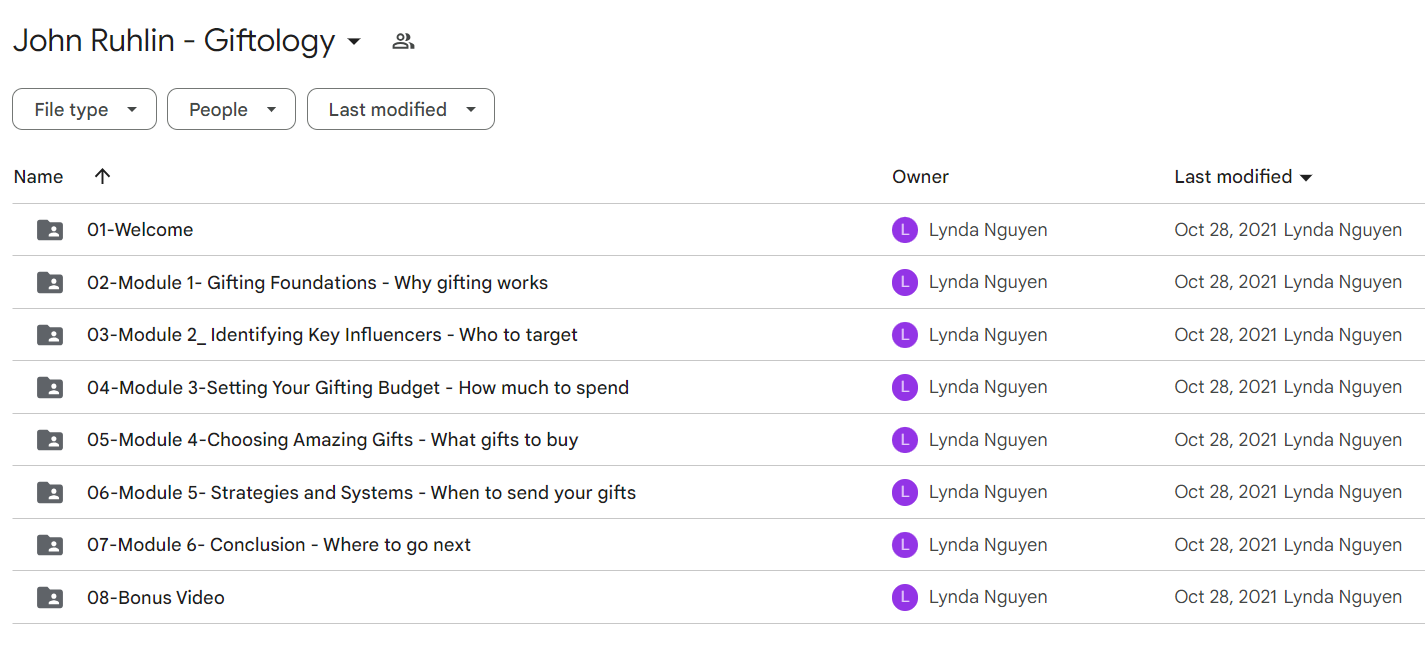
Task: Select 04-Module 3-Setting Your Gifting Budget folder
Action: coord(358,387)
